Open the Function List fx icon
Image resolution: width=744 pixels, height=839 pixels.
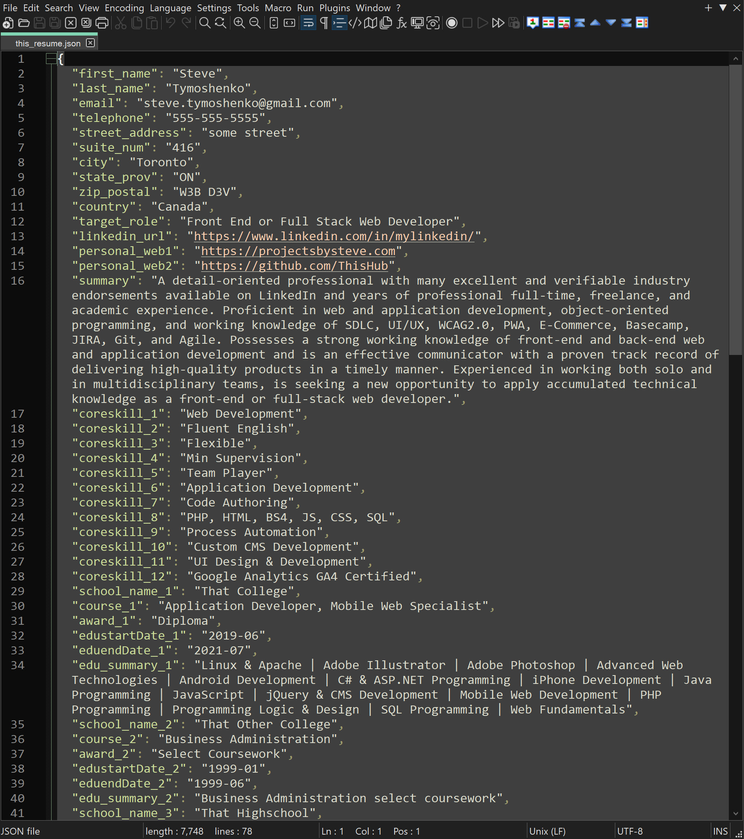(x=402, y=23)
